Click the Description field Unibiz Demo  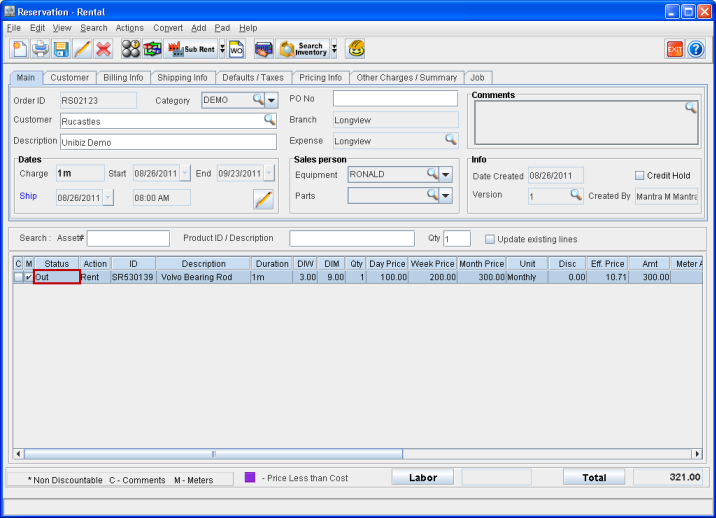[x=168, y=143]
